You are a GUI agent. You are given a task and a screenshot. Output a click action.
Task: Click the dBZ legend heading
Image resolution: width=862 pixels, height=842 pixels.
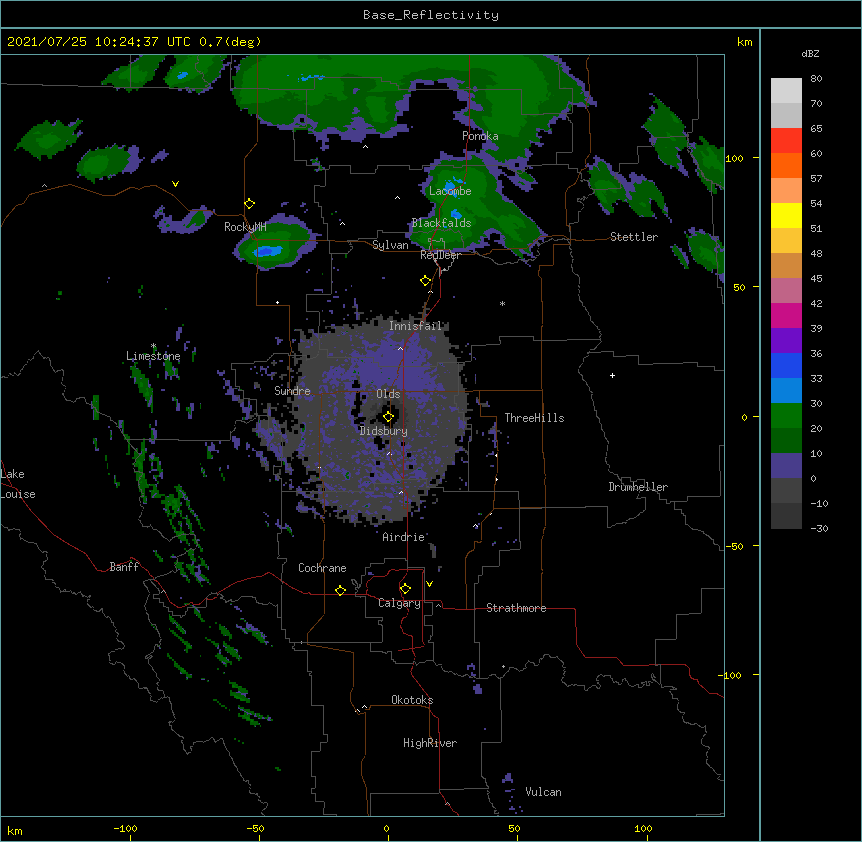pos(810,54)
